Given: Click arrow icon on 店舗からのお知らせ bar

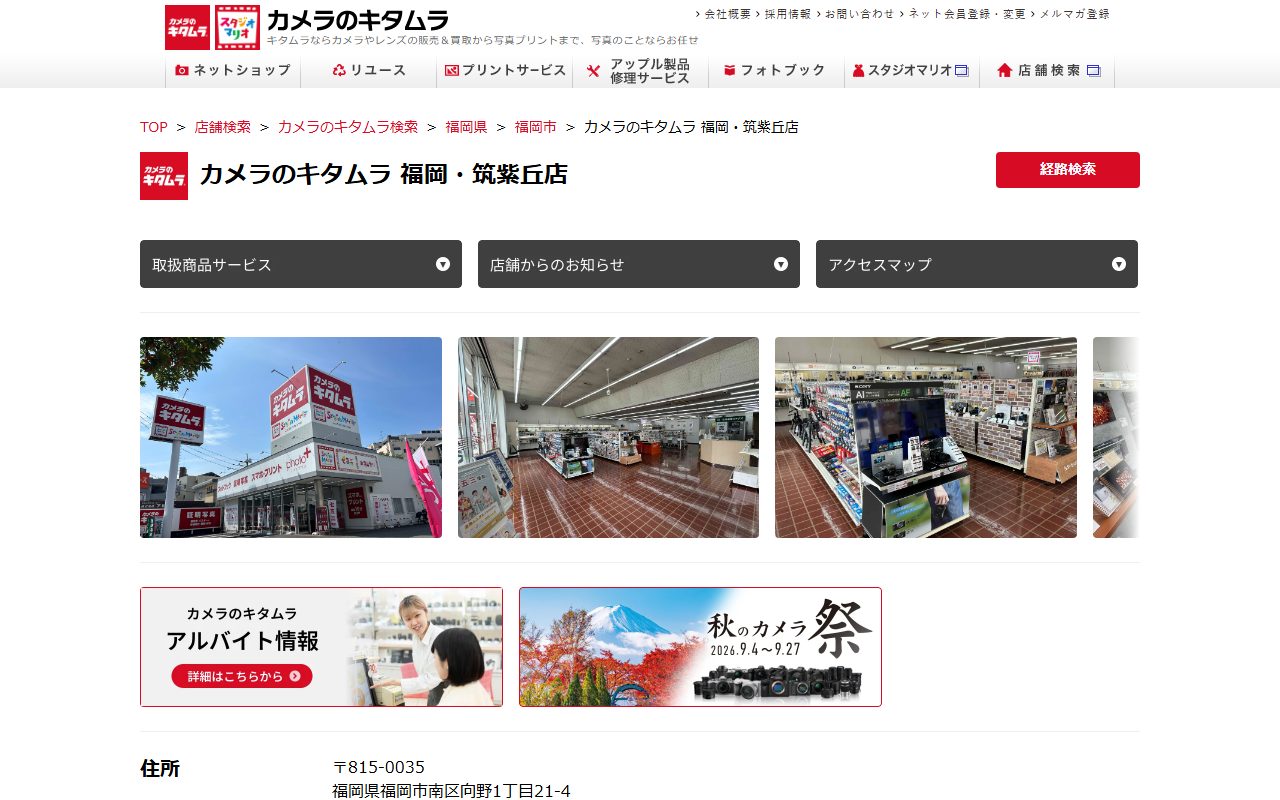Looking at the screenshot, I should tap(781, 264).
